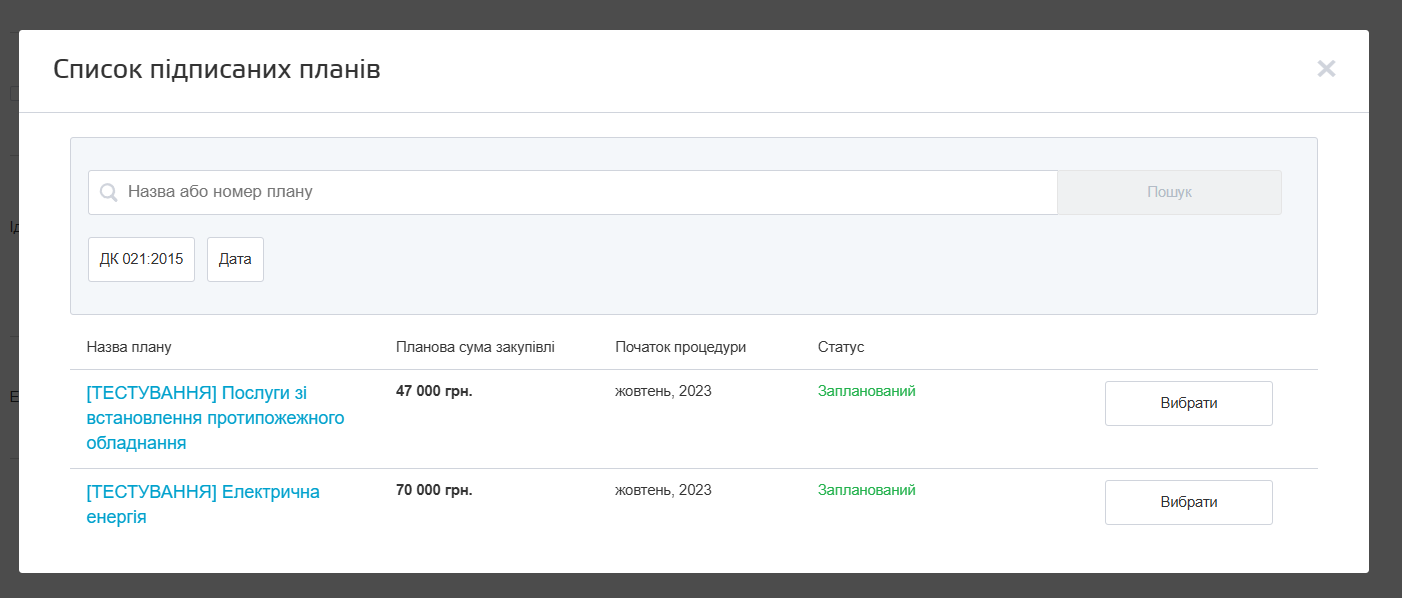Screen dimensions: 1402x598
Task: Click the жовтень, 2023 date in the electricity row
Action: tap(663, 490)
